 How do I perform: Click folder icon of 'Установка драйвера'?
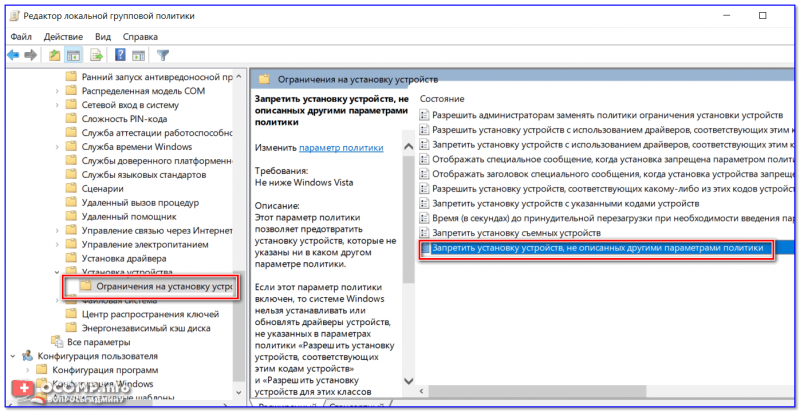[71, 258]
